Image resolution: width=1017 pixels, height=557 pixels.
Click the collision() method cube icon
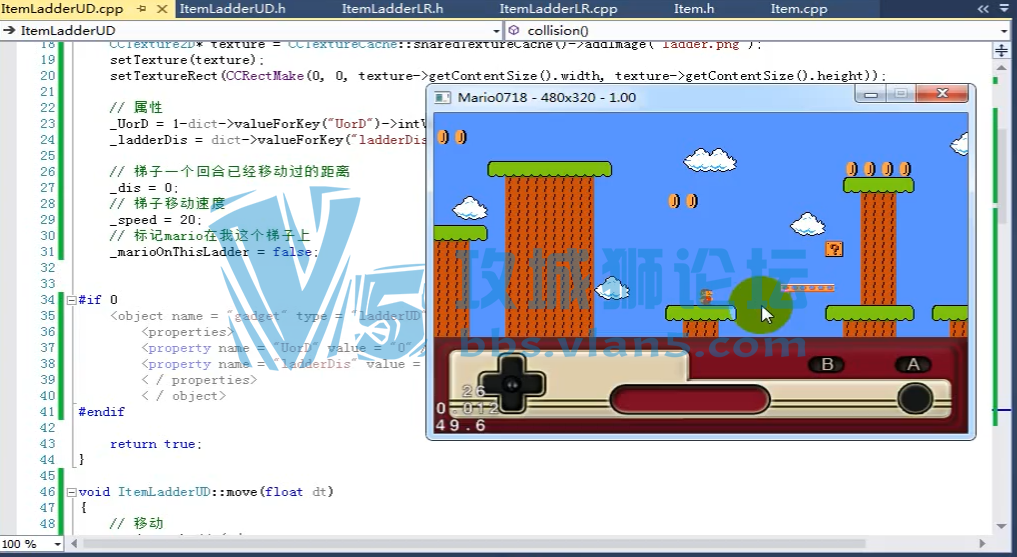(514, 30)
